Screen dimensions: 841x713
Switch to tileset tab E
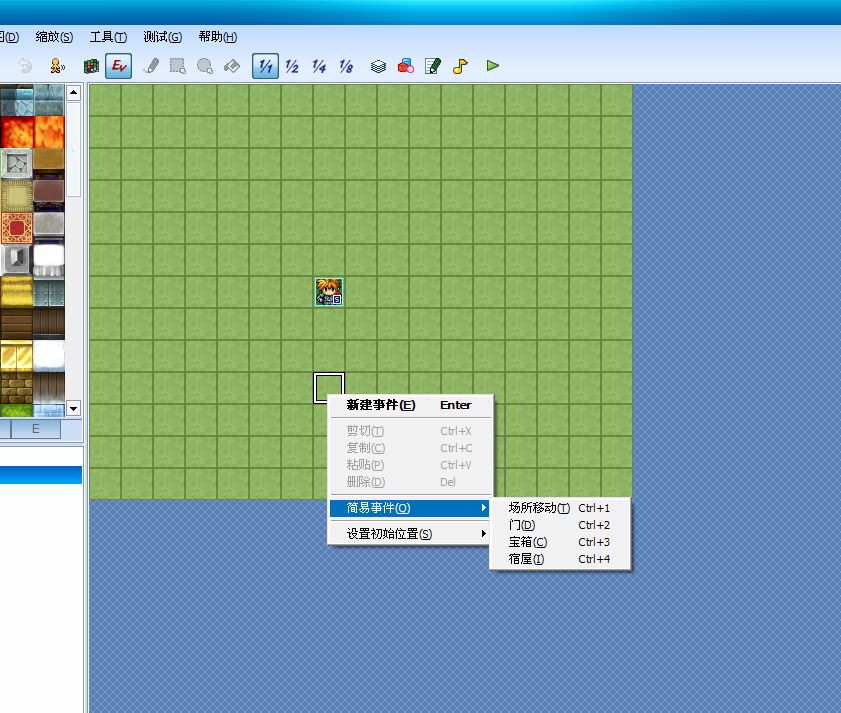[x=35, y=429]
